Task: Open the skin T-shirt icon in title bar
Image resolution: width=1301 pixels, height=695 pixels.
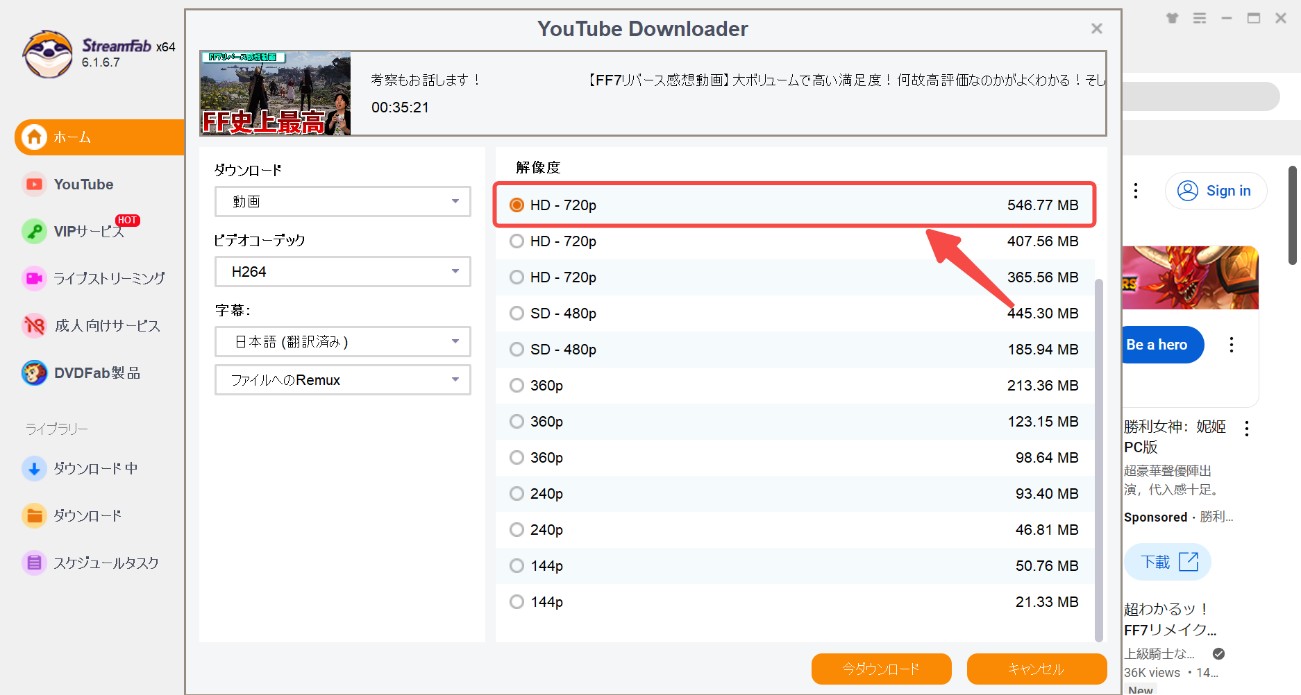Action: pos(1174,18)
